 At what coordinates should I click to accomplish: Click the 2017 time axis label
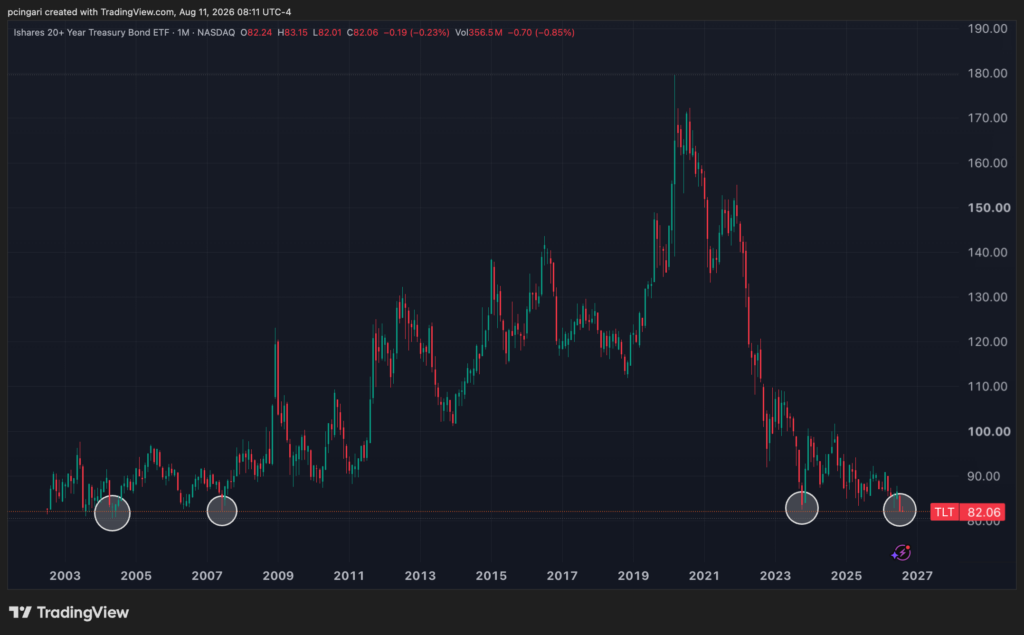click(562, 576)
